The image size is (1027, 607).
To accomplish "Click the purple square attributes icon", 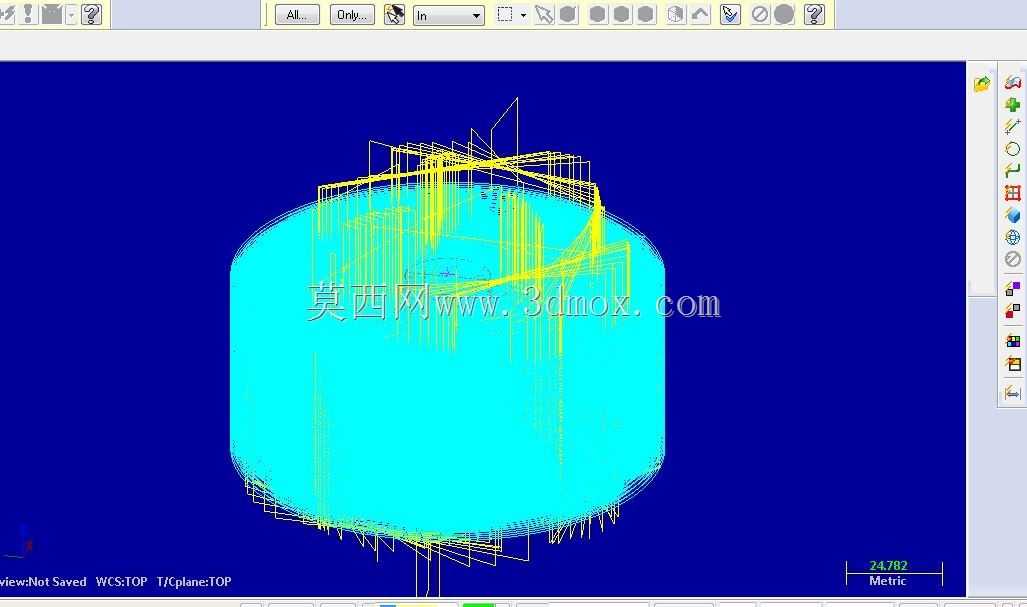I will (x=1013, y=288).
